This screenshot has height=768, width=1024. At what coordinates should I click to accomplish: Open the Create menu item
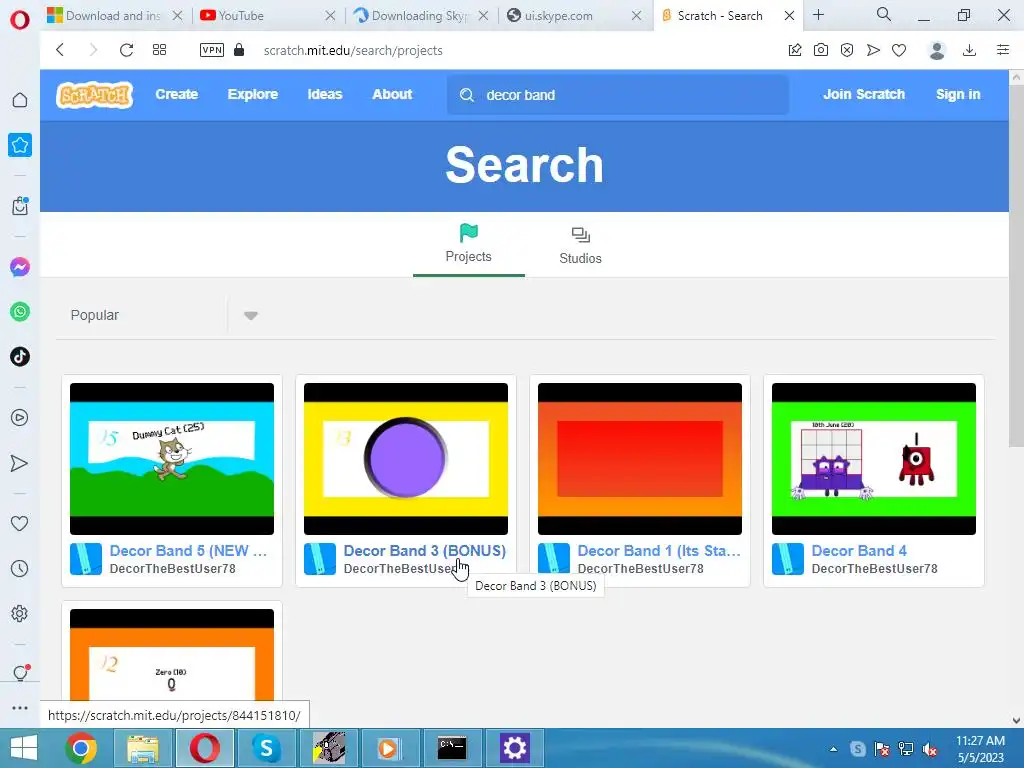[176, 94]
